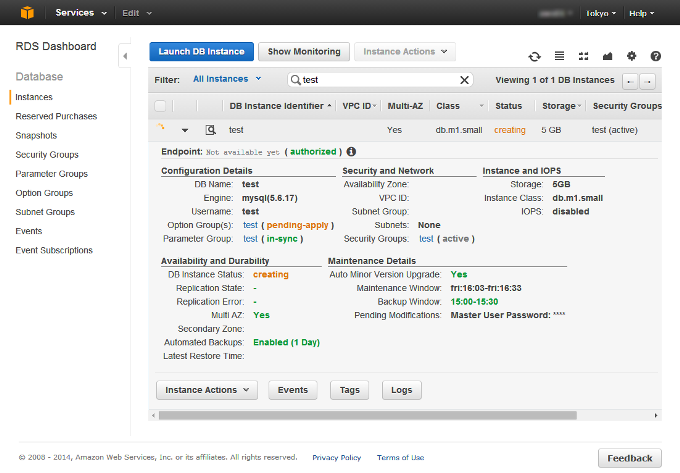The width and height of the screenshot is (680, 473).
Task: Collapse the RDS Dashboard sidebar
Action: (x=125, y=56)
